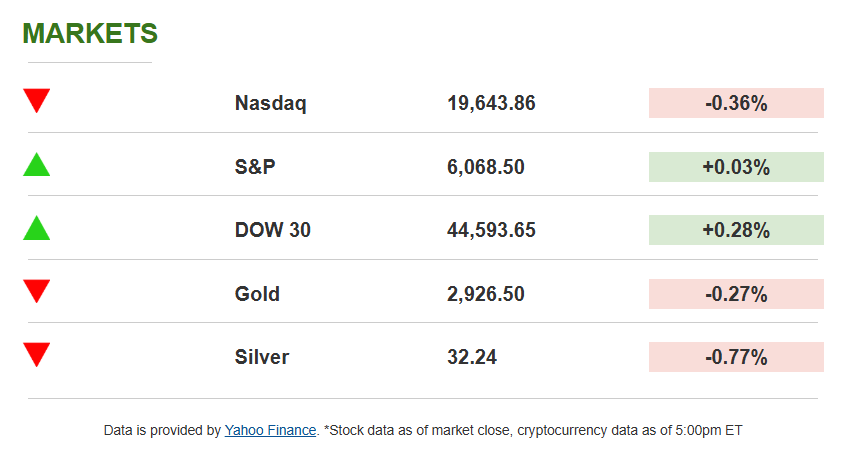Click the Nasdaq value 19,643.86
This screenshot has width=848, height=451.
pyautogui.click(x=491, y=103)
